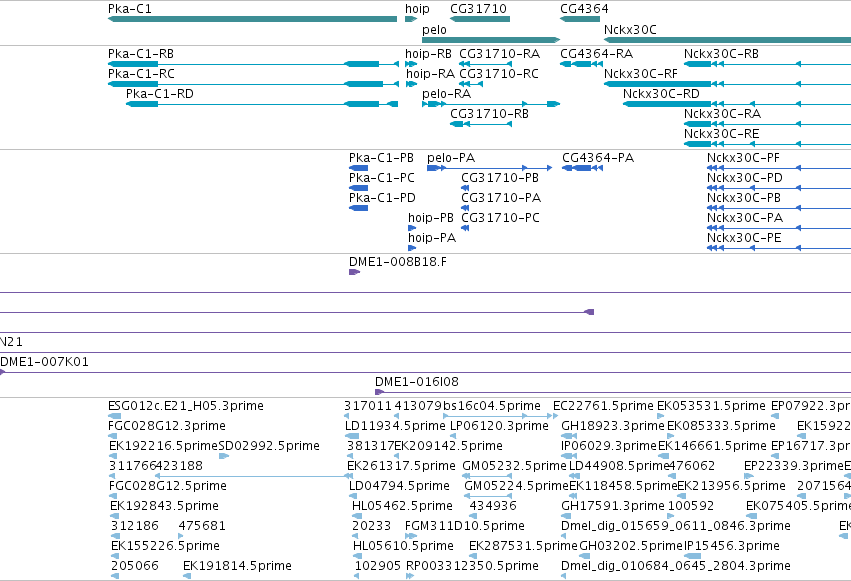Screen dimensions: 851x581
Task: Click EST IP15456.3prime
Action: tap(732, 546)
